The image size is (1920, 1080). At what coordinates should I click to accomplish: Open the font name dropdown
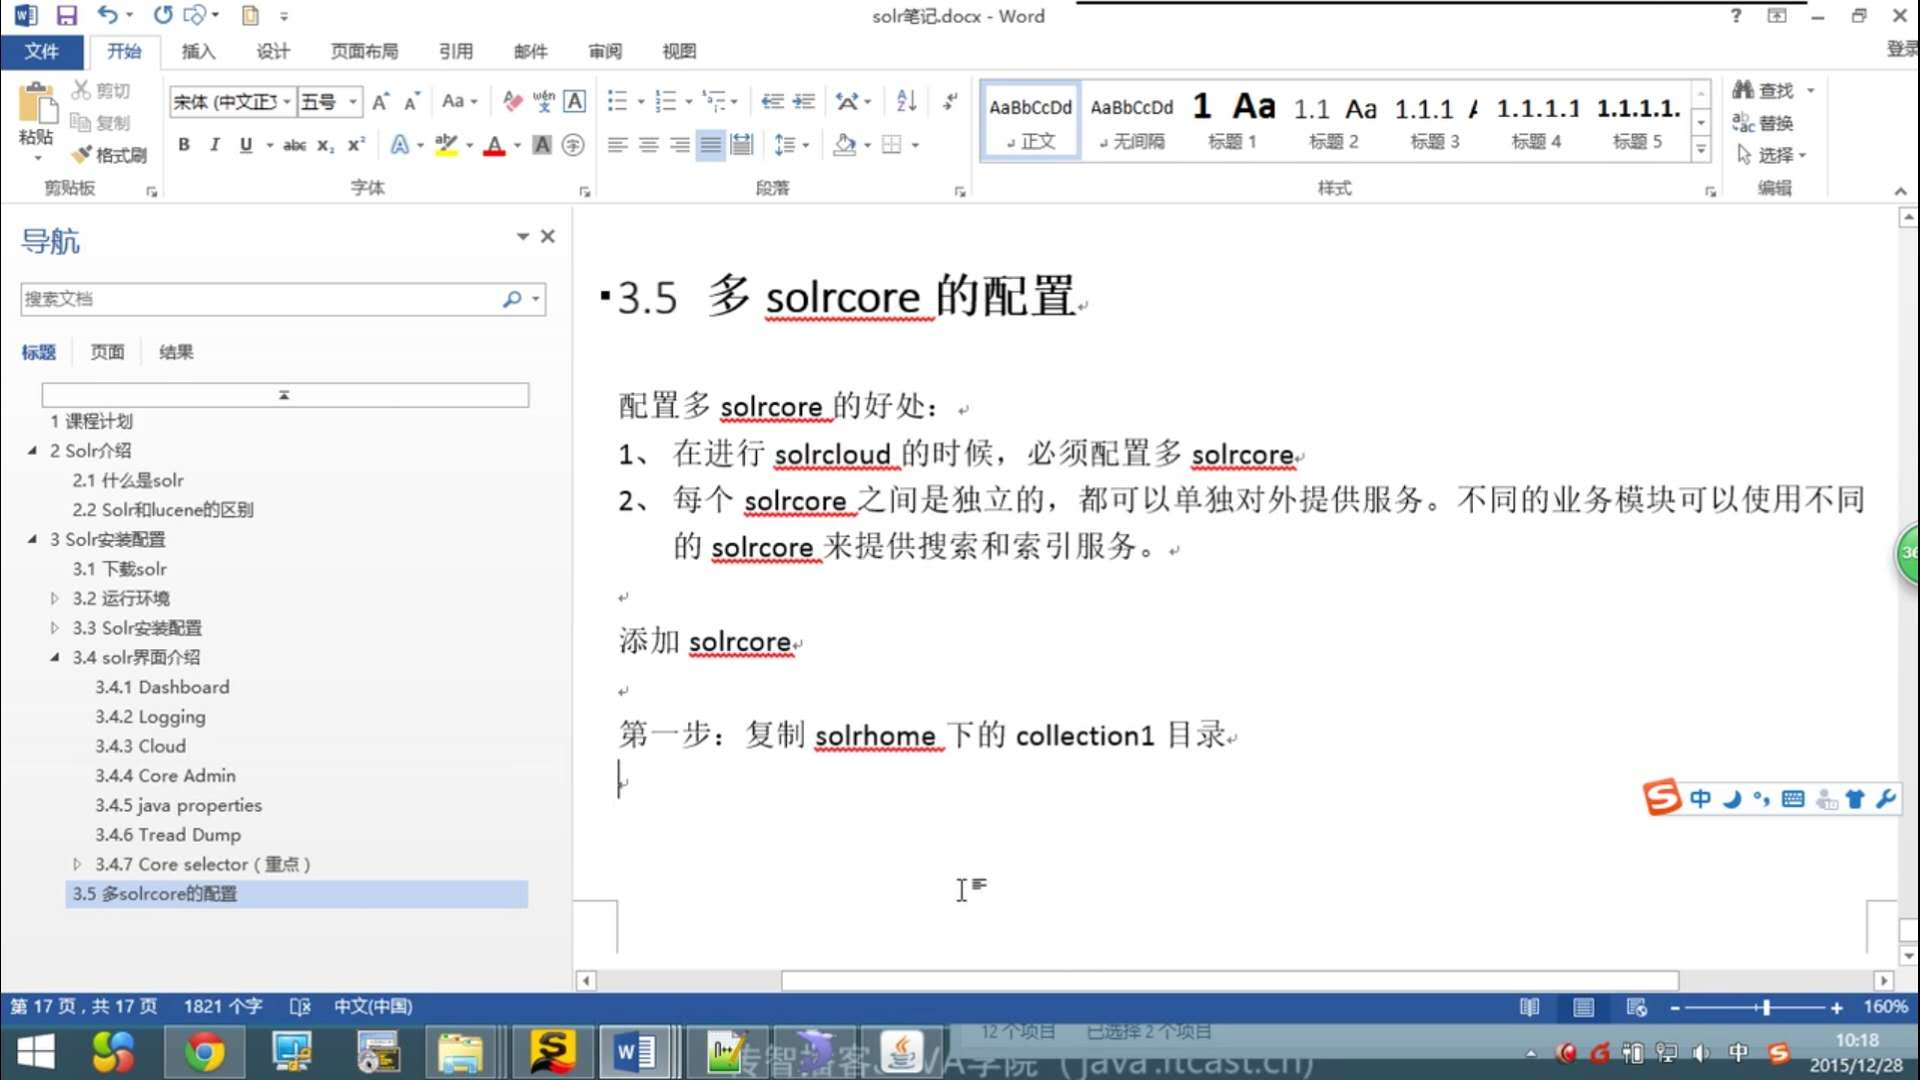287,102
